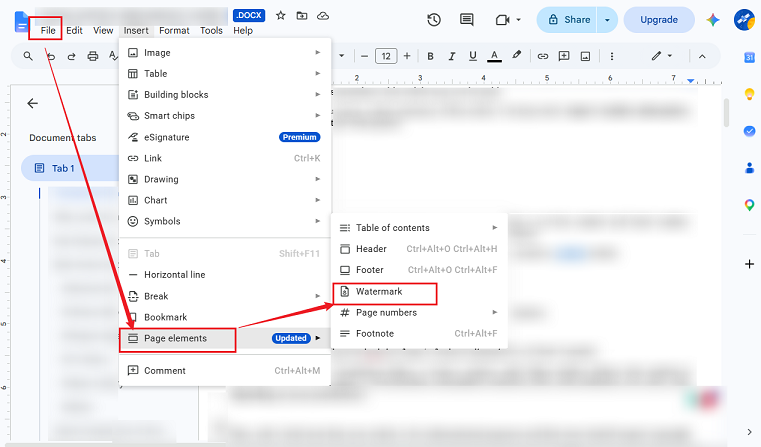Open Page elements submenu
This screenshot has width=761, height=447.
(x=225, y=338)
